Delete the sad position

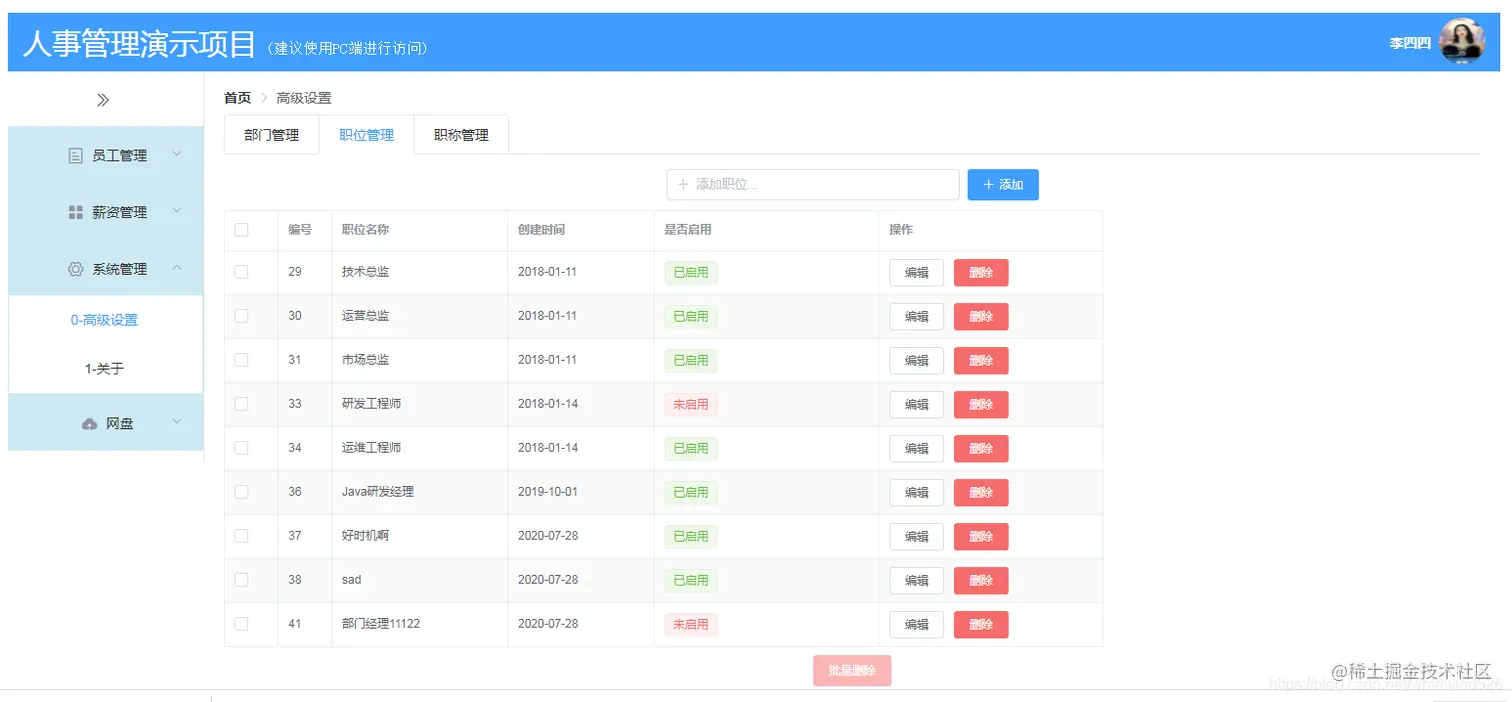point(981,581)
